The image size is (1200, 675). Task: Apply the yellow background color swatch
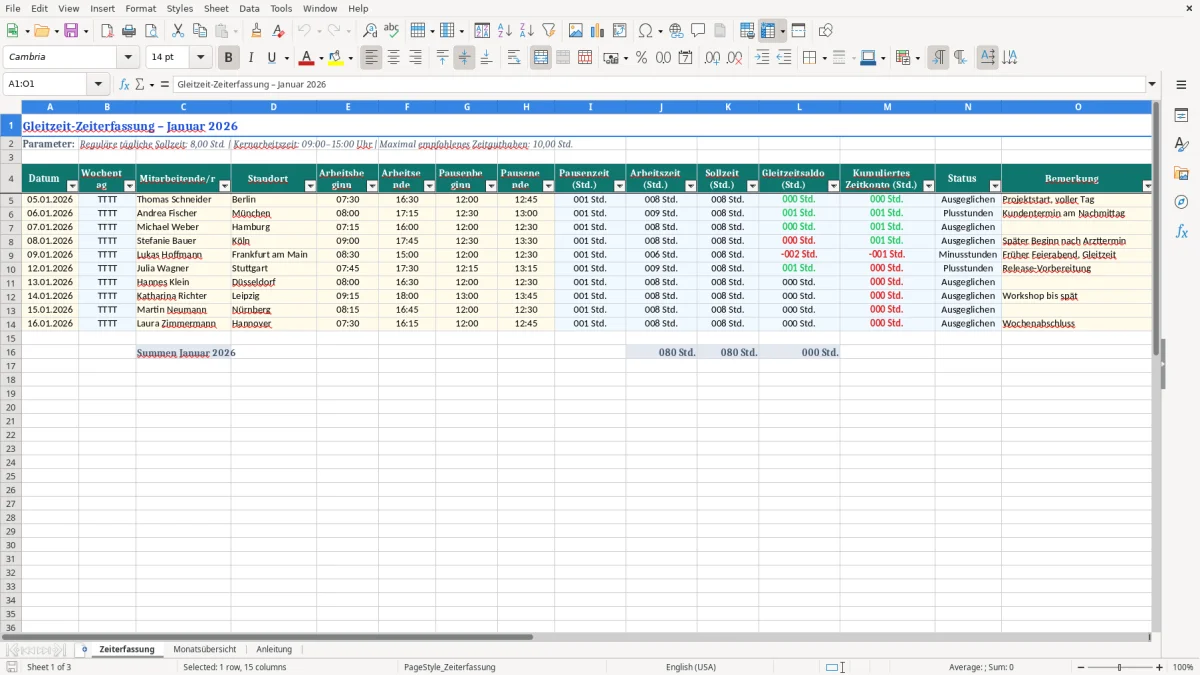(x=335, y=58)
